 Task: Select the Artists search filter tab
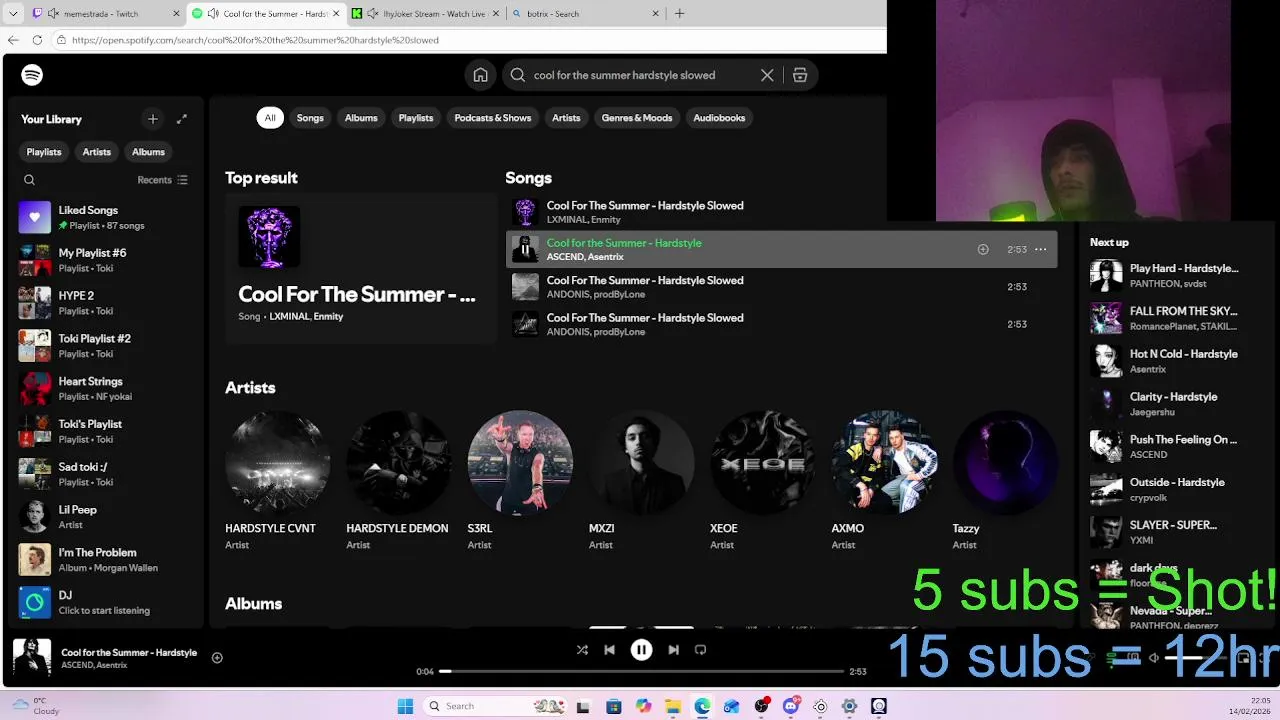pyautogui.click(x=566, y=118)
